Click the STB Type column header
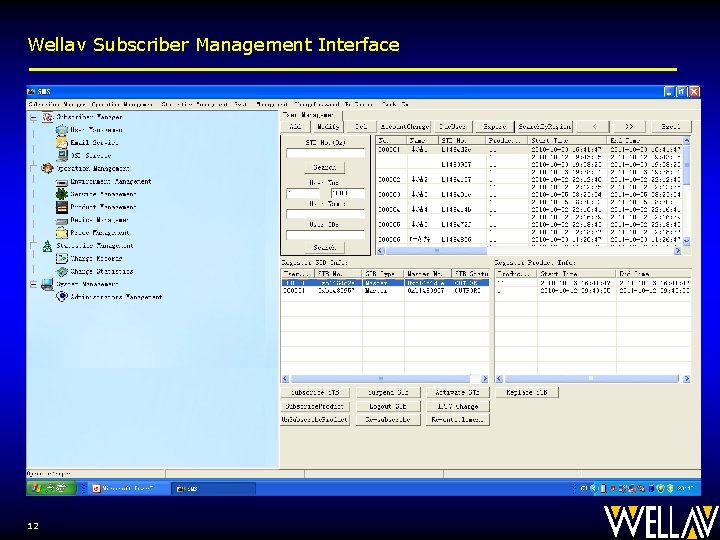Viewport: 720px width, 540px height. click(x=383, y=274)
